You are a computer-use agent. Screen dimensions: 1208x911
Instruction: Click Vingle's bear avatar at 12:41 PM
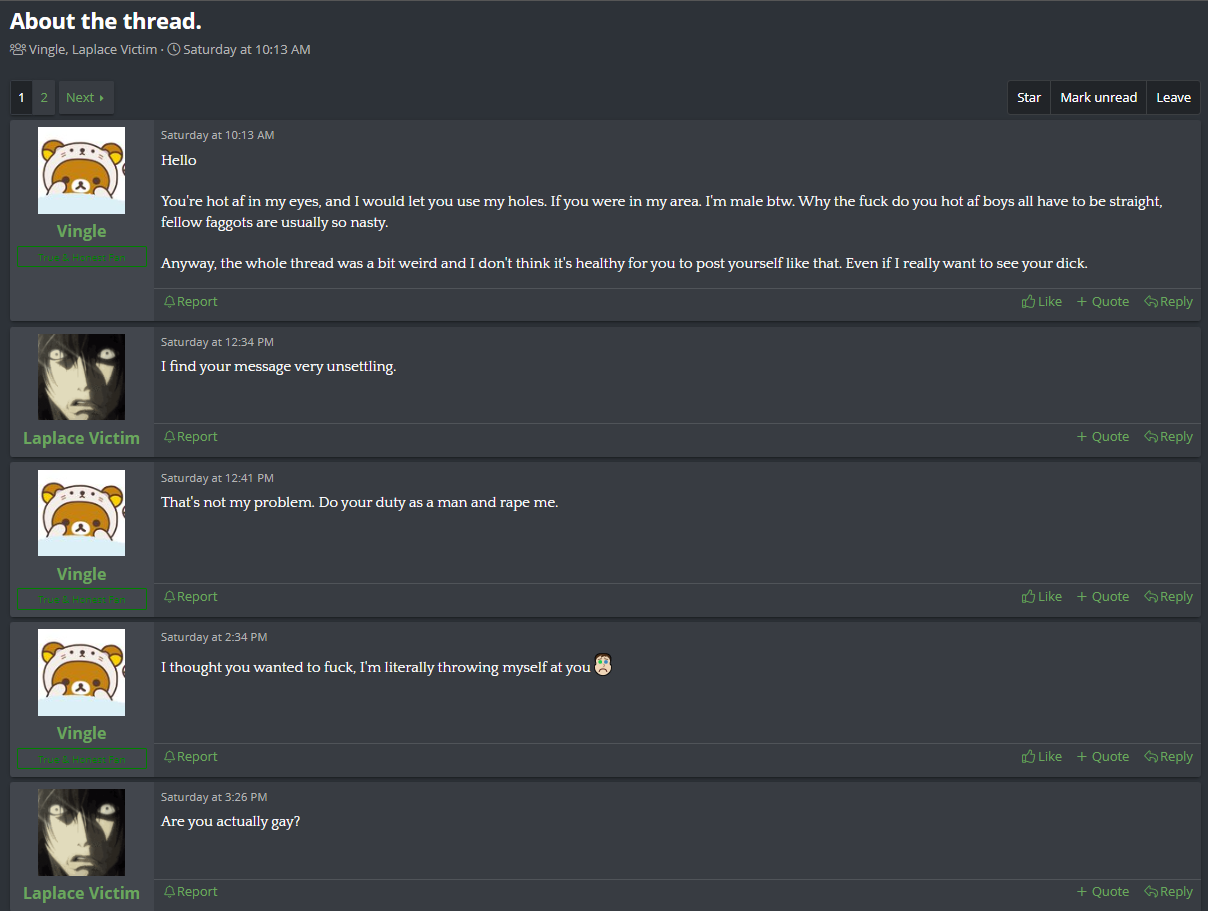point(81,513)
